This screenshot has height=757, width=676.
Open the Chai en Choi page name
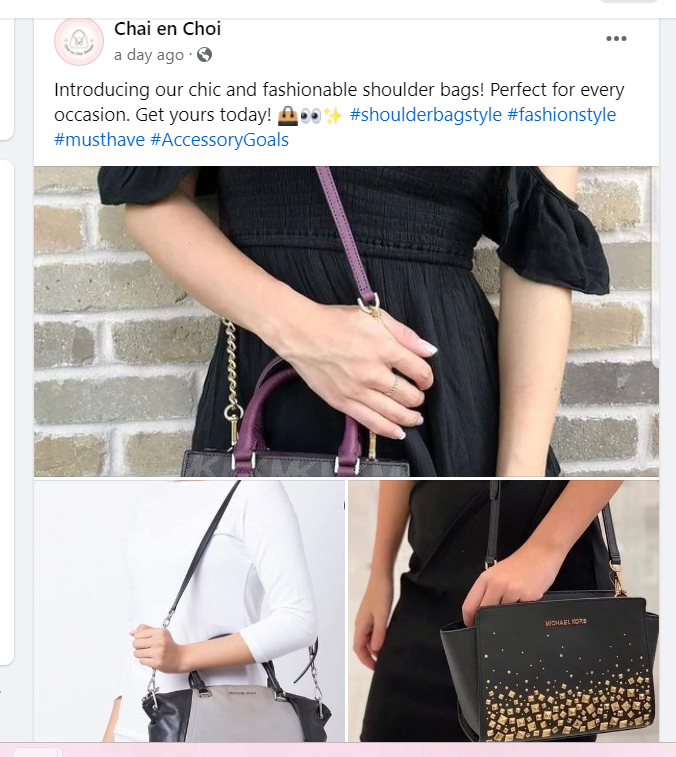point(168,29)
